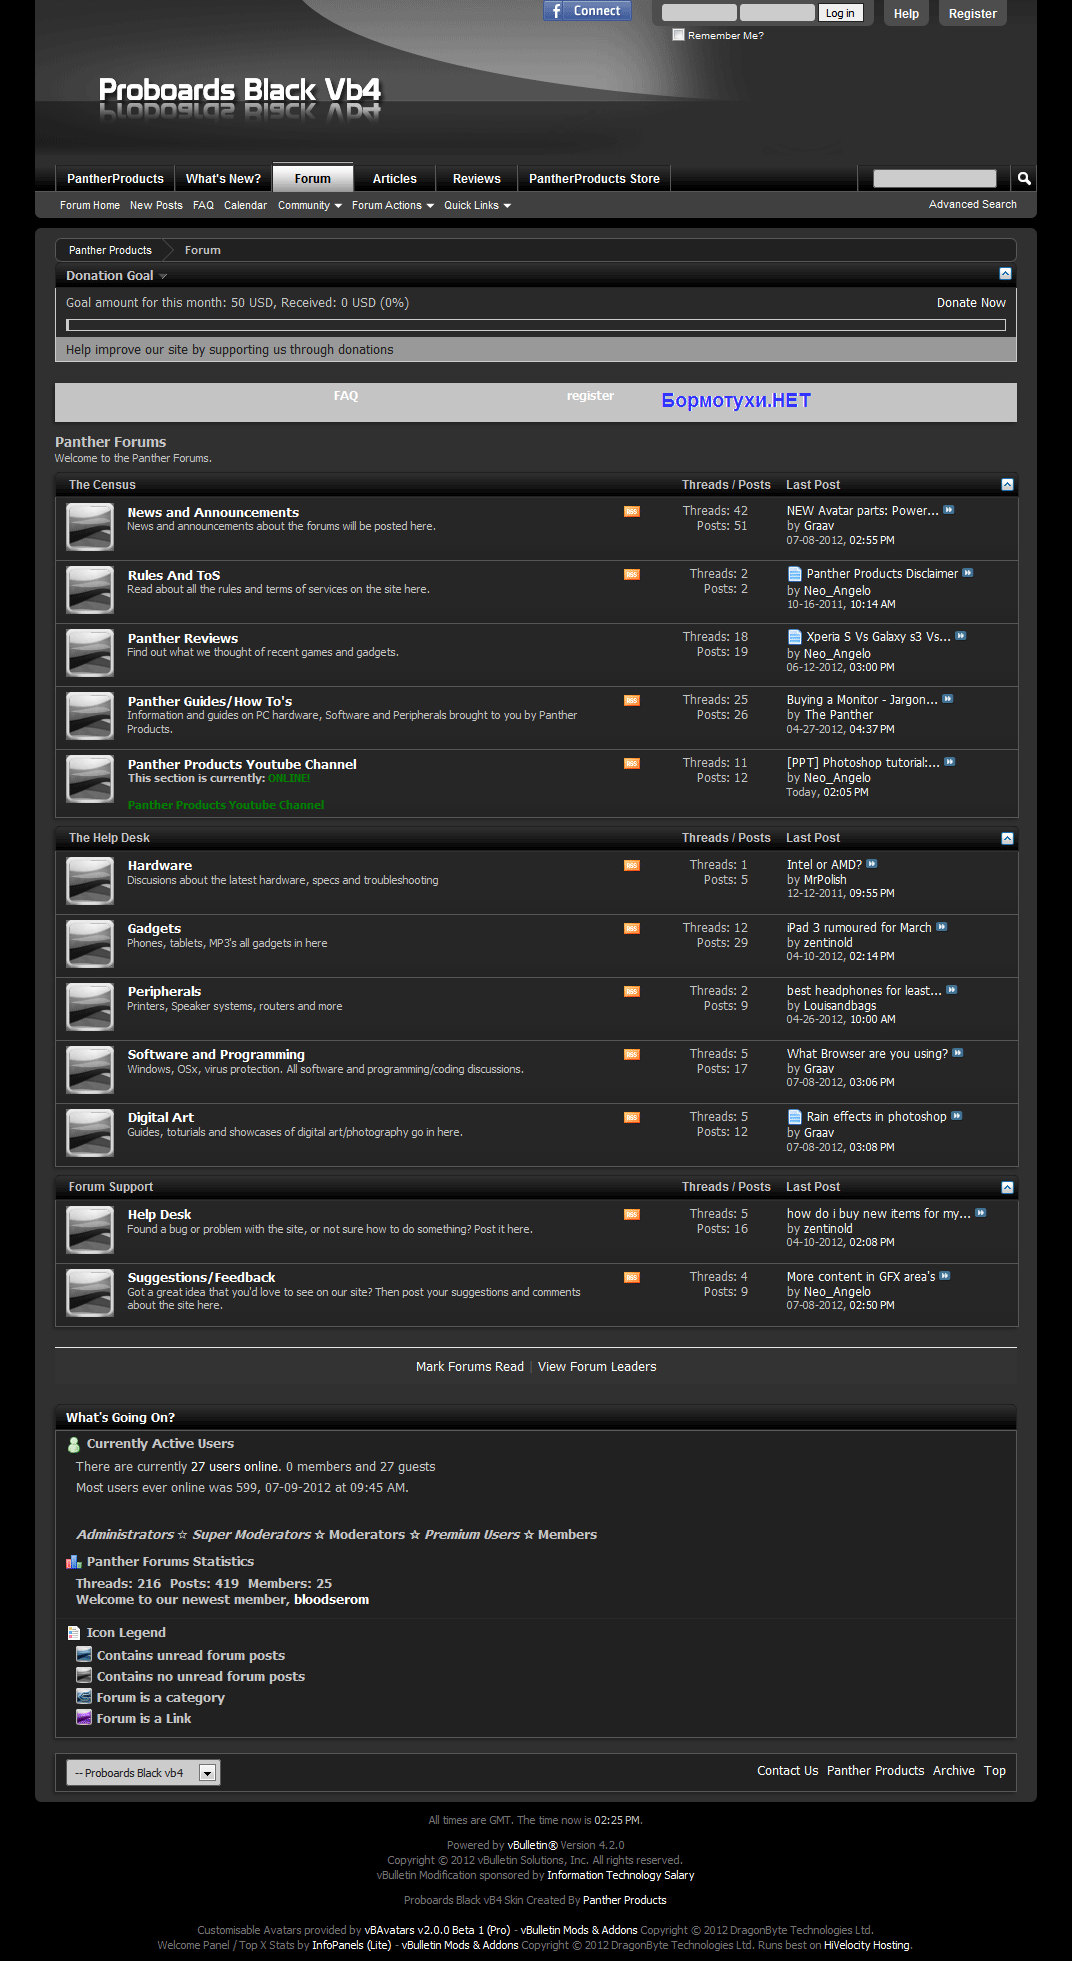
Task: Click the Panther Forums Statistics chart icon
Action: pyautogui.click(x=74, y=1562)
